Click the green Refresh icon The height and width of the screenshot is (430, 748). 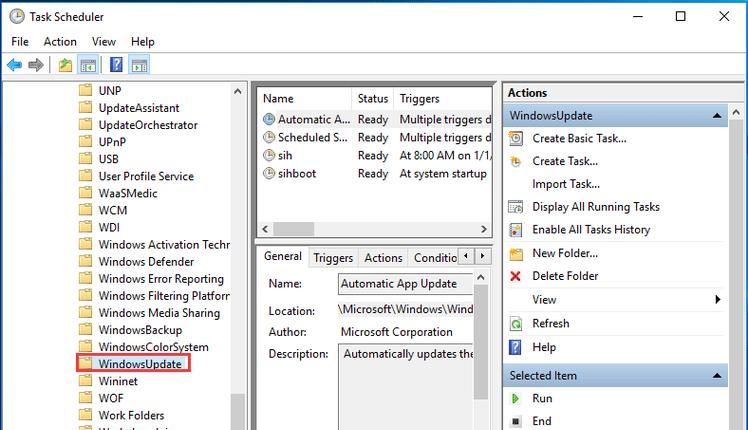[516, 324]
